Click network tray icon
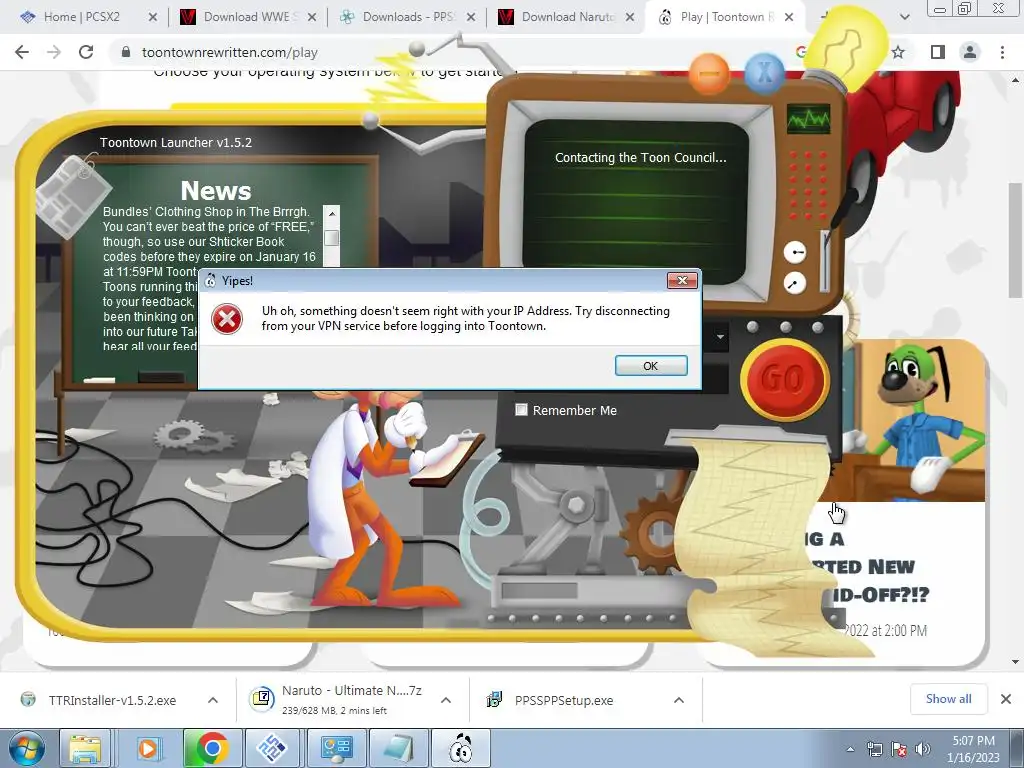Image resolution: width=1024 pixels, height=768 pixels. pos(874,749)
